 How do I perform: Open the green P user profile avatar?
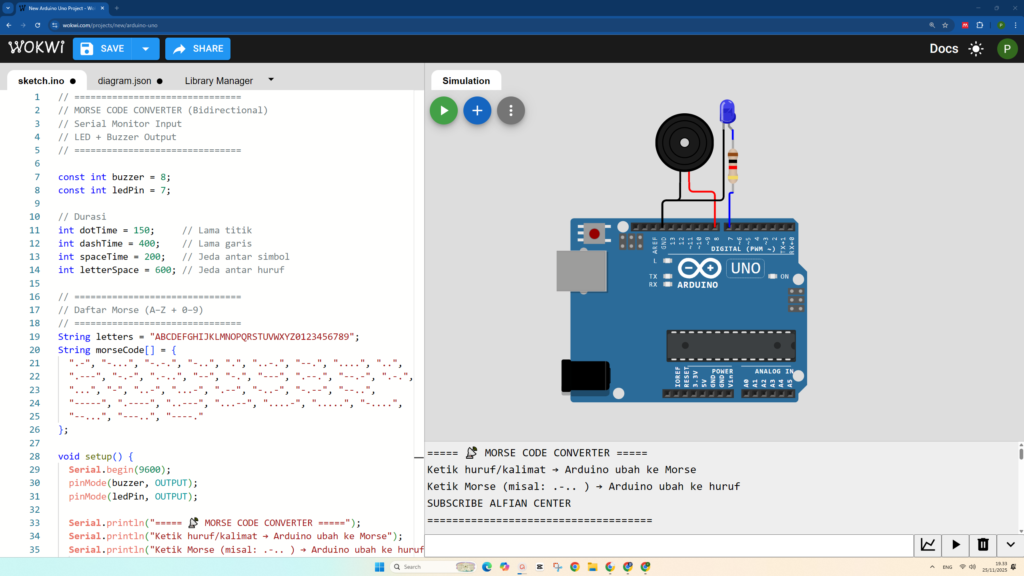[x=1007, y=49]
